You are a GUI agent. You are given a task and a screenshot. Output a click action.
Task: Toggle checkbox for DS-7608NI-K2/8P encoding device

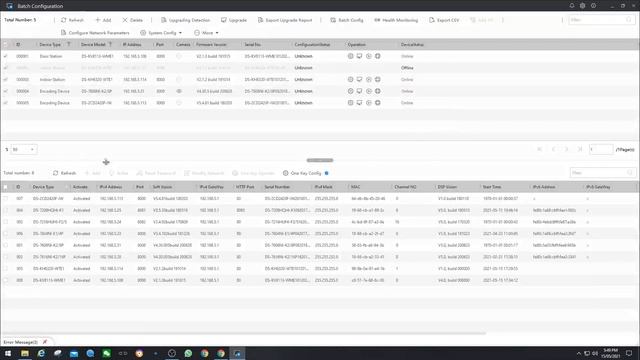click(x=5, y=91)
